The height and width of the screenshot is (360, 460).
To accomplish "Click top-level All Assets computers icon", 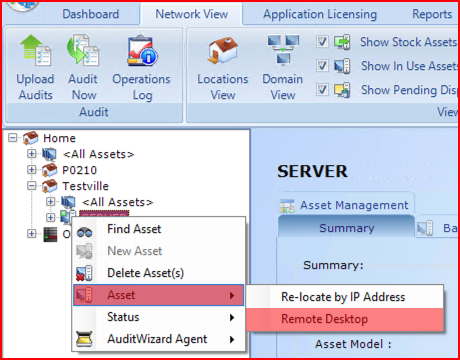I will coord(49,154).
